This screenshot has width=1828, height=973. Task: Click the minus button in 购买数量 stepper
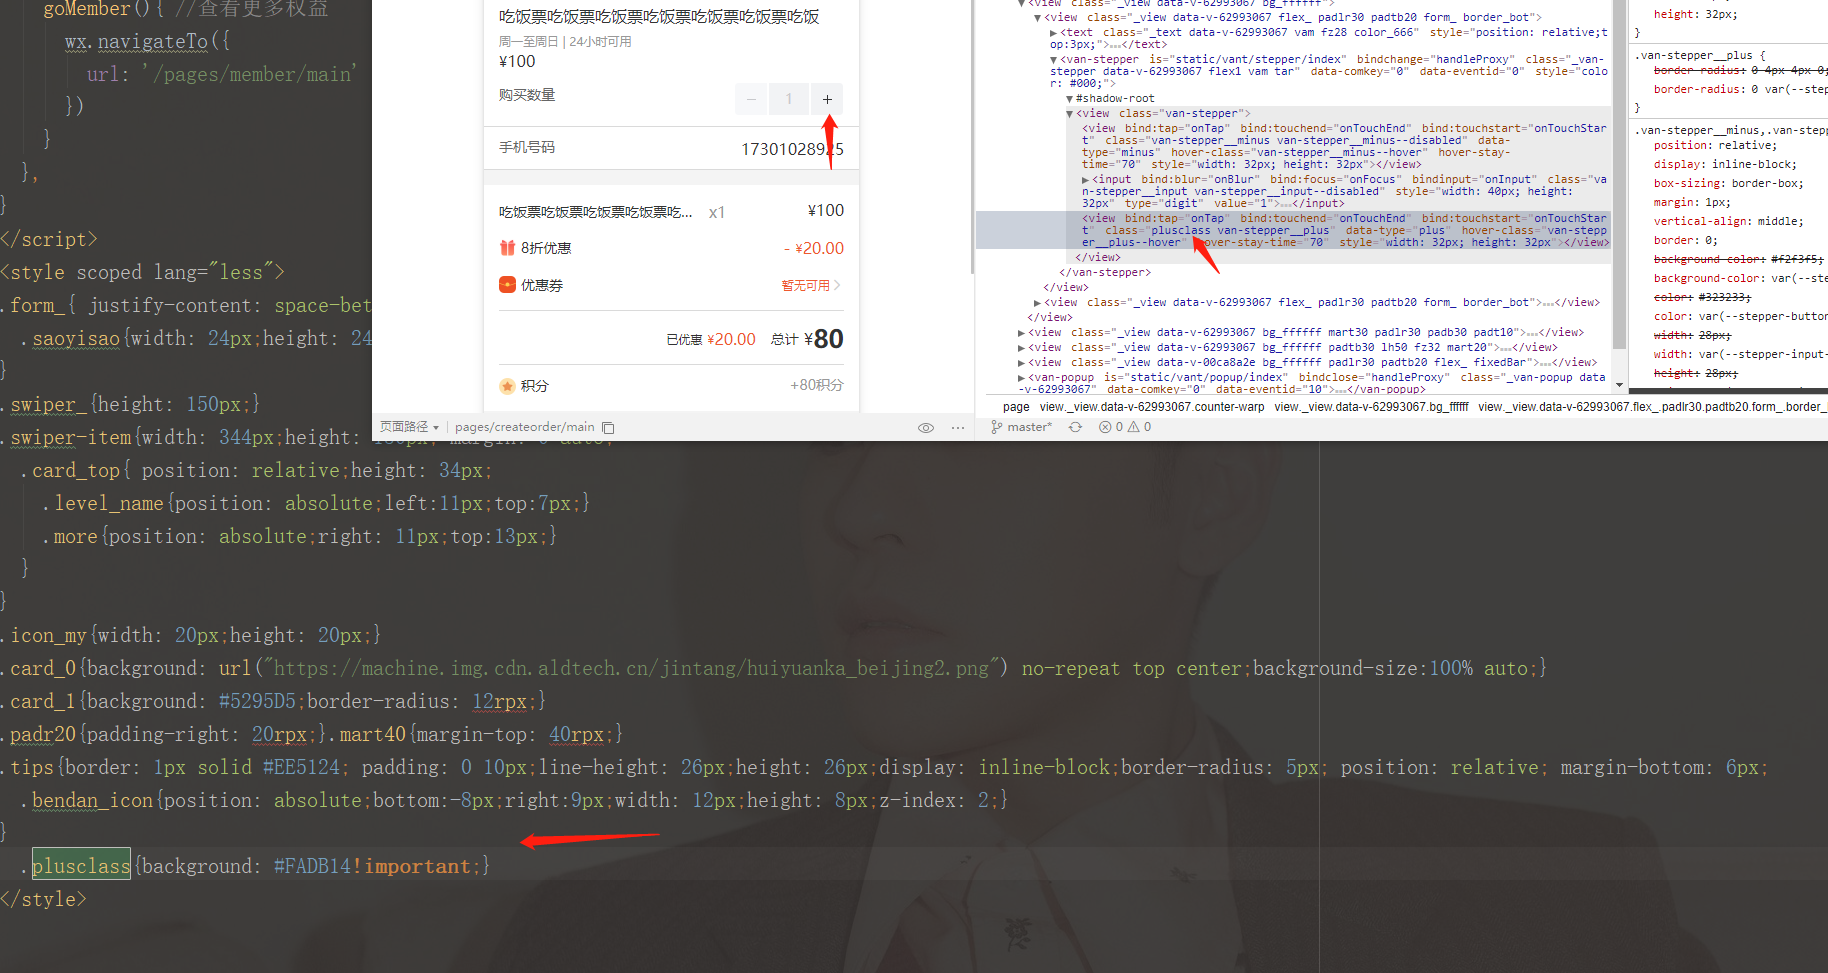click(751, 99)
